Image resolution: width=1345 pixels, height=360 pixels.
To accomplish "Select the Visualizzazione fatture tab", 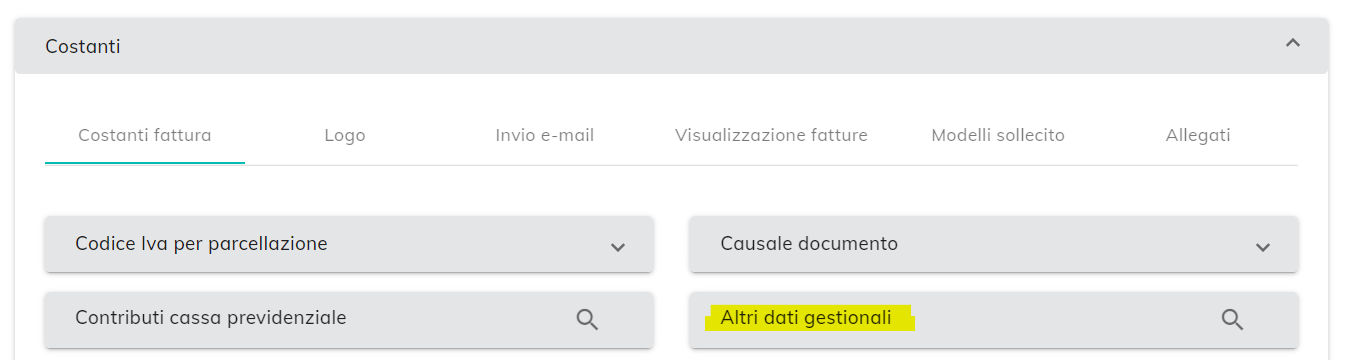I will pyautogui.click(x=771, y=135).
